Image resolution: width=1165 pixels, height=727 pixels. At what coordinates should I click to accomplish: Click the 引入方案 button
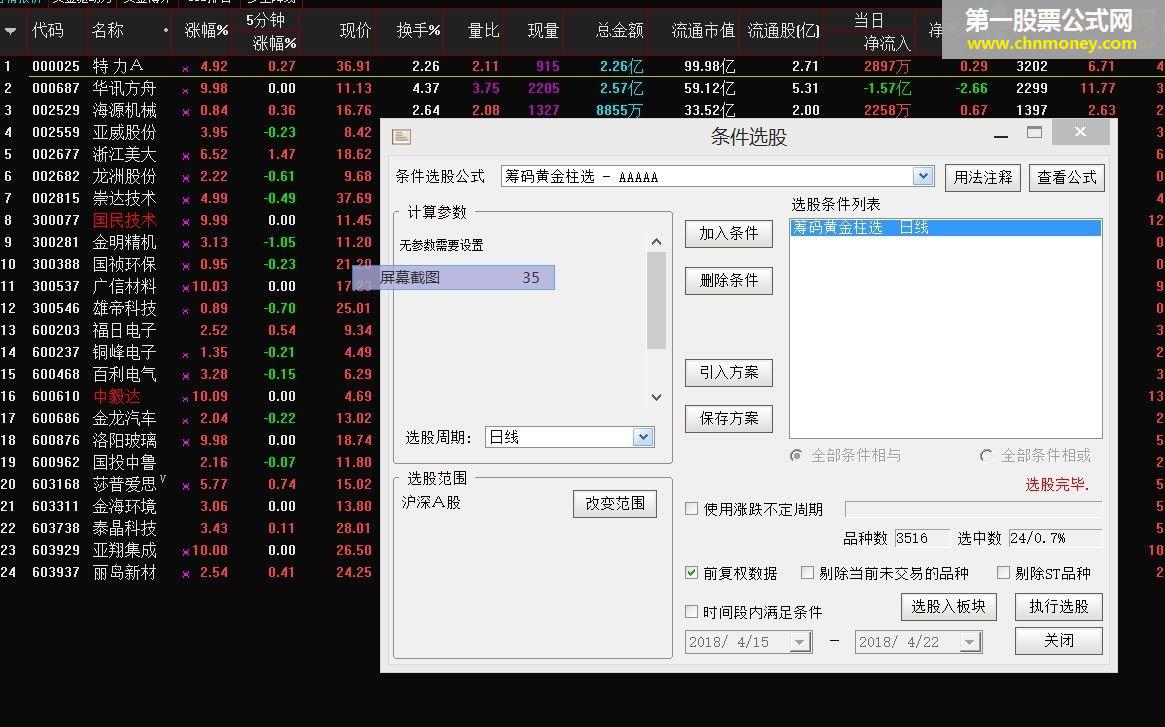click(x=728, y=372)
